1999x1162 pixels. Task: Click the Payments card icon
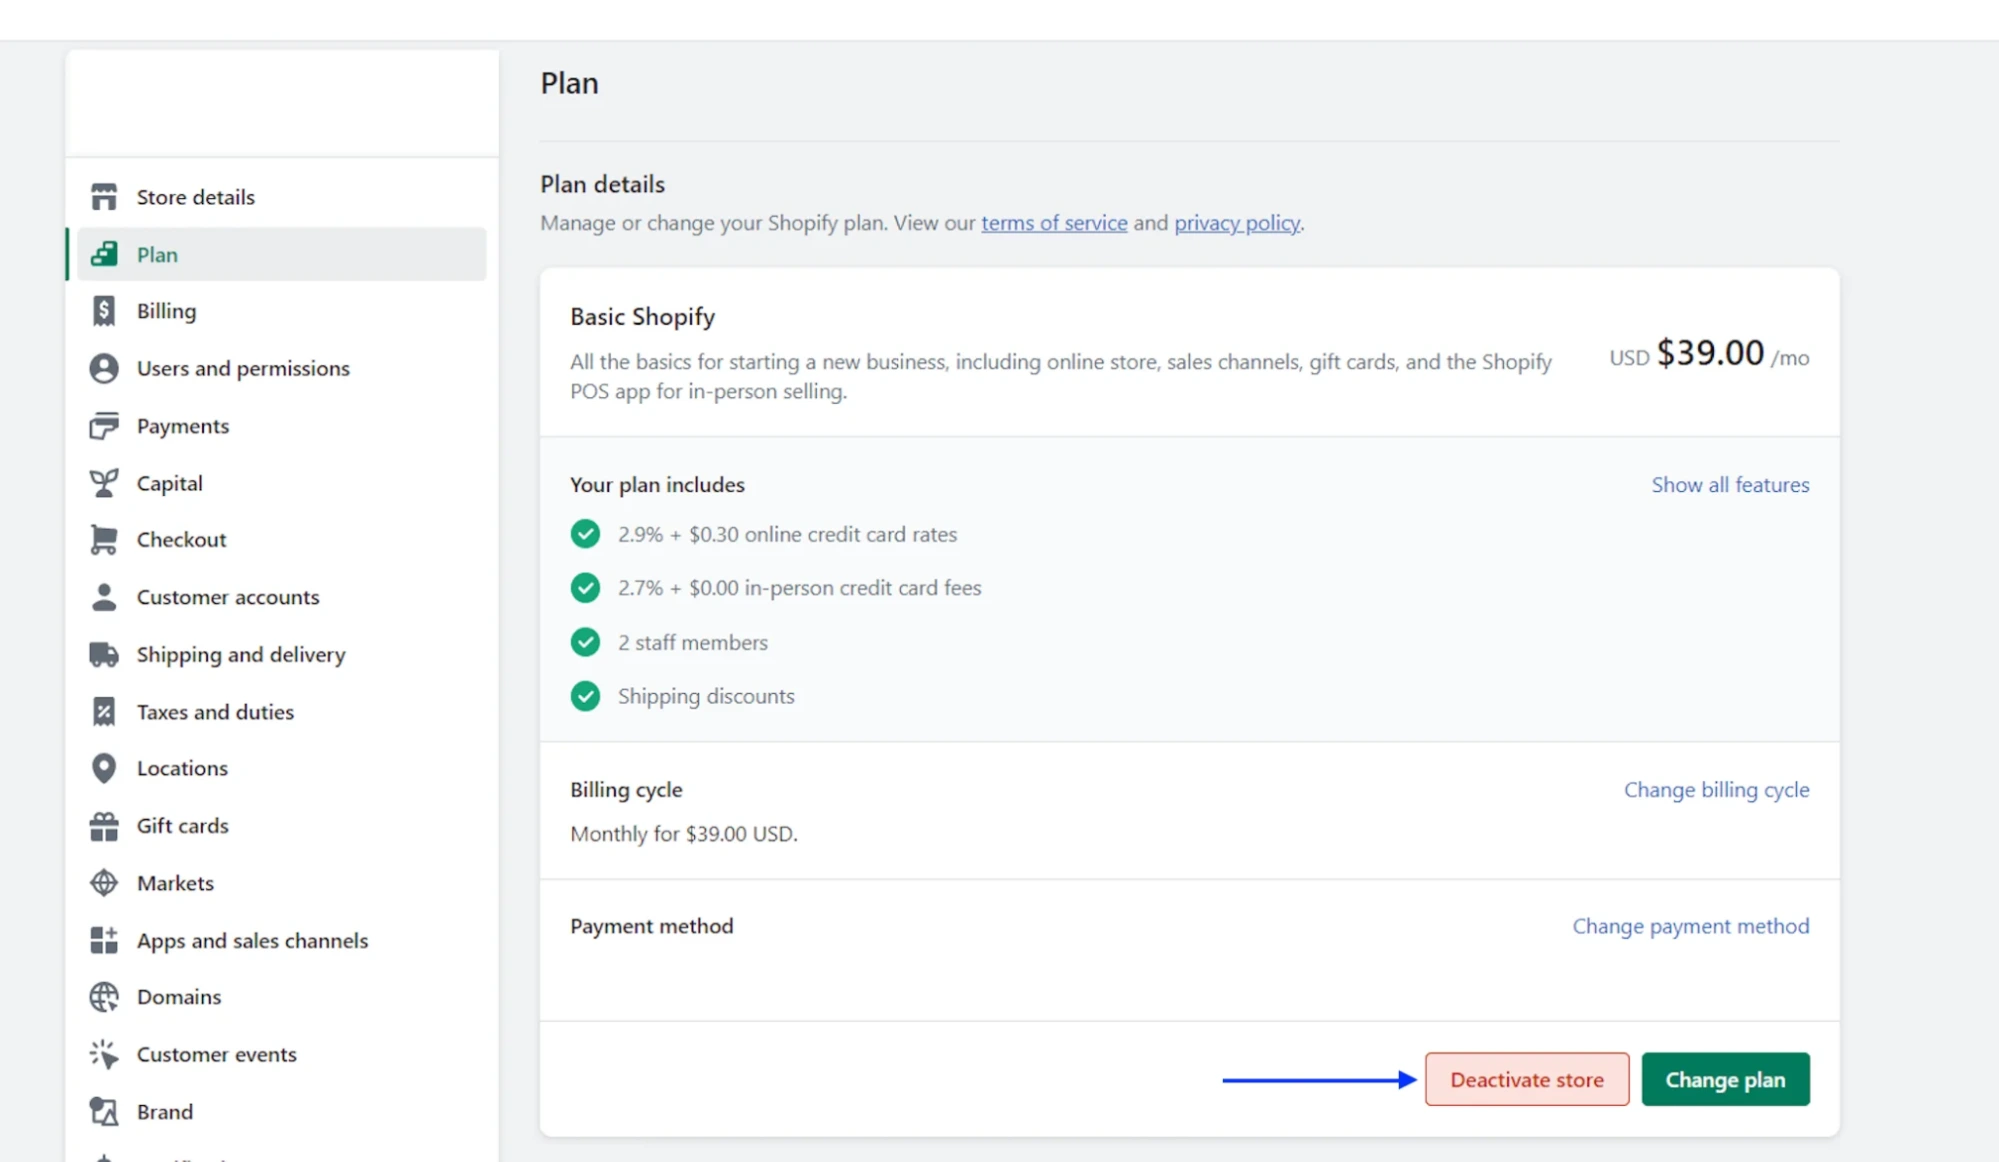tap(104, 426)
